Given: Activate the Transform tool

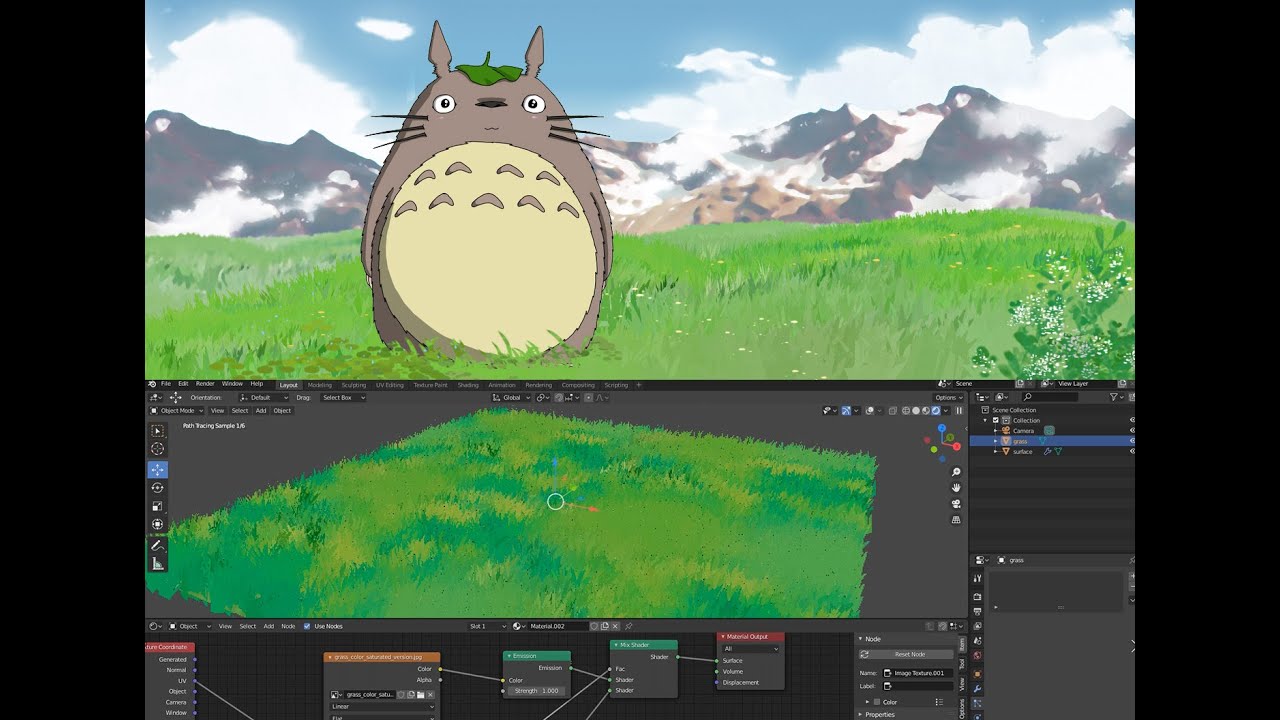Looking at the screenshot, I should pyautogui.click(x=158, y=524).
